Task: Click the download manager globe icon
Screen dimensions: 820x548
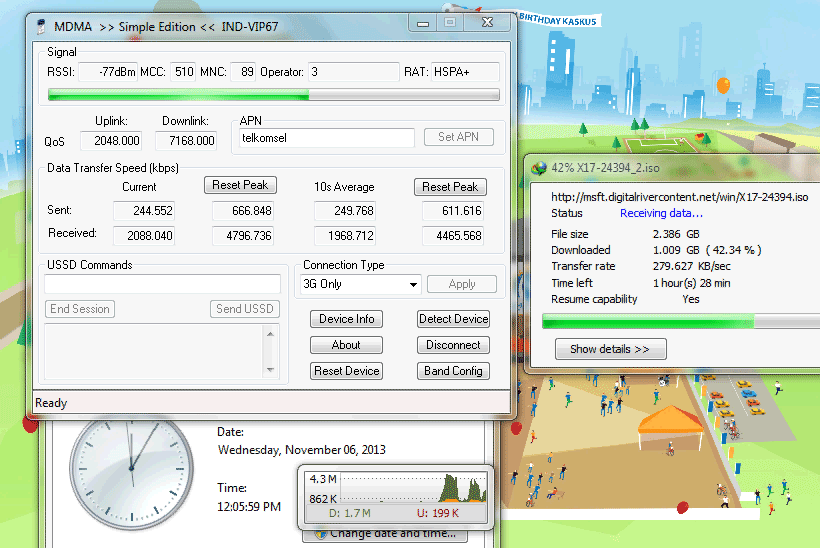Action: click(x=539, y=168)
